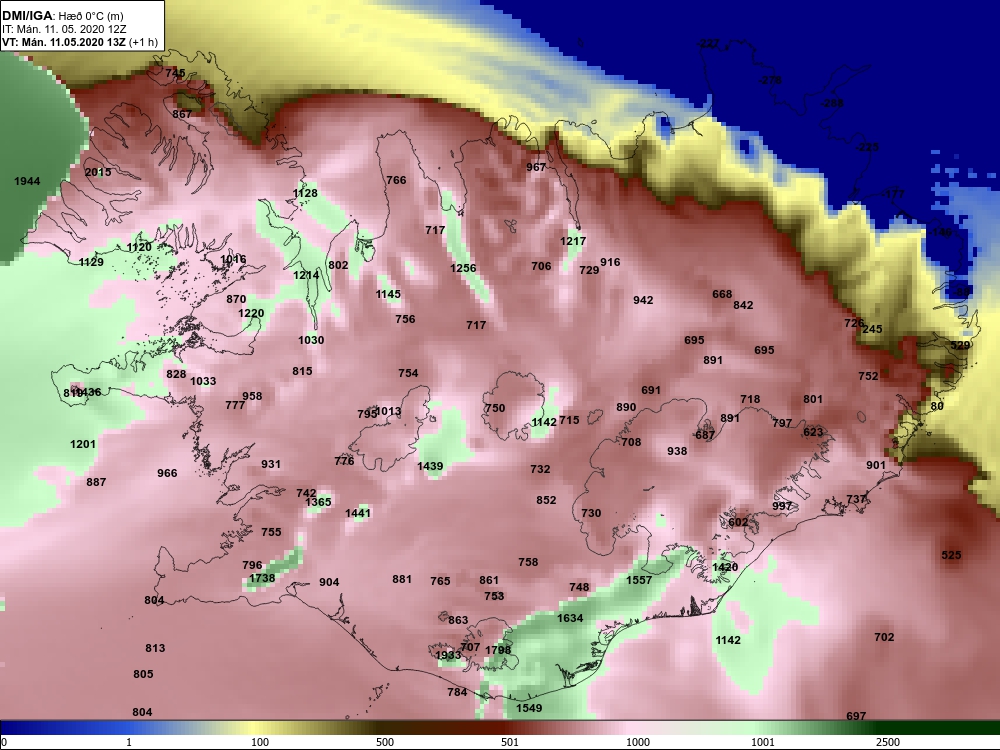Image resolution: width=1000 pixels, height=750 pixels.
Task: Click the map value 1634
Action: pyautogui.click(x=570, y=618)
